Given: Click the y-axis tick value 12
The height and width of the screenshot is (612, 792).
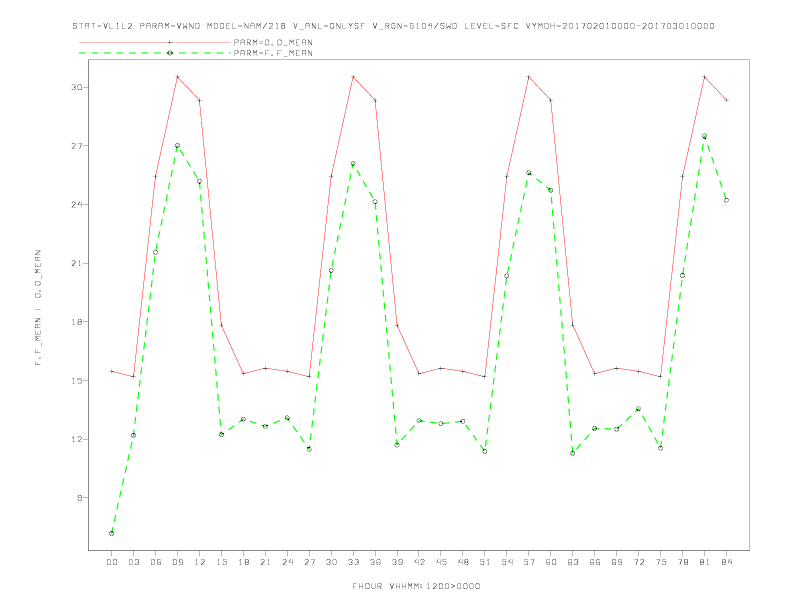Looking at the screenshot, I should (77, 439).
